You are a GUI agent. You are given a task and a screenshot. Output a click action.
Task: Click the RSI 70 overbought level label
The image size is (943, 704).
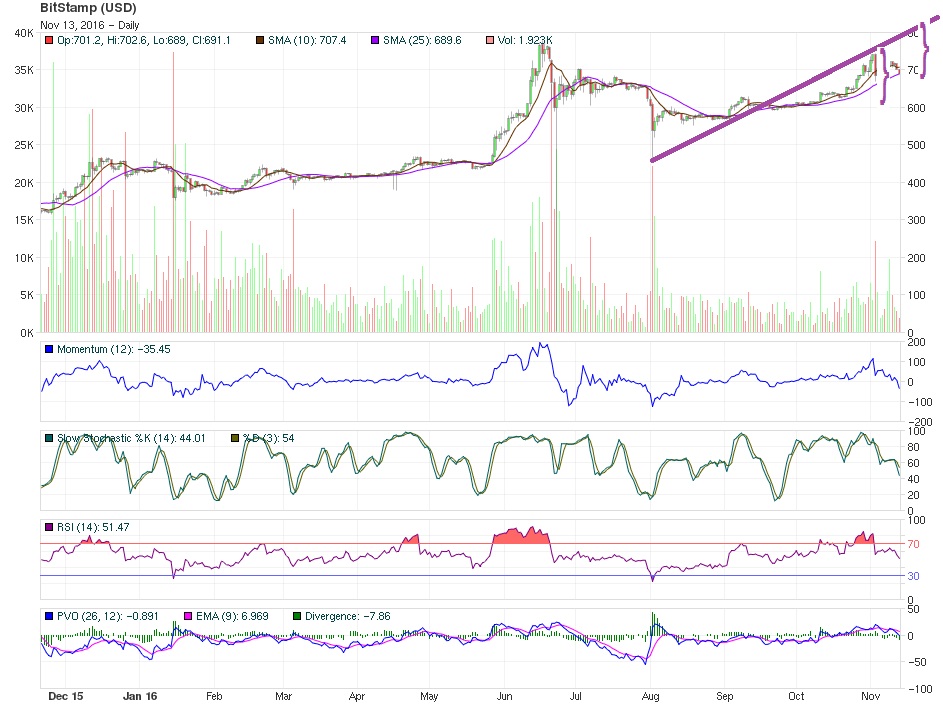click(x=914, y=544)
